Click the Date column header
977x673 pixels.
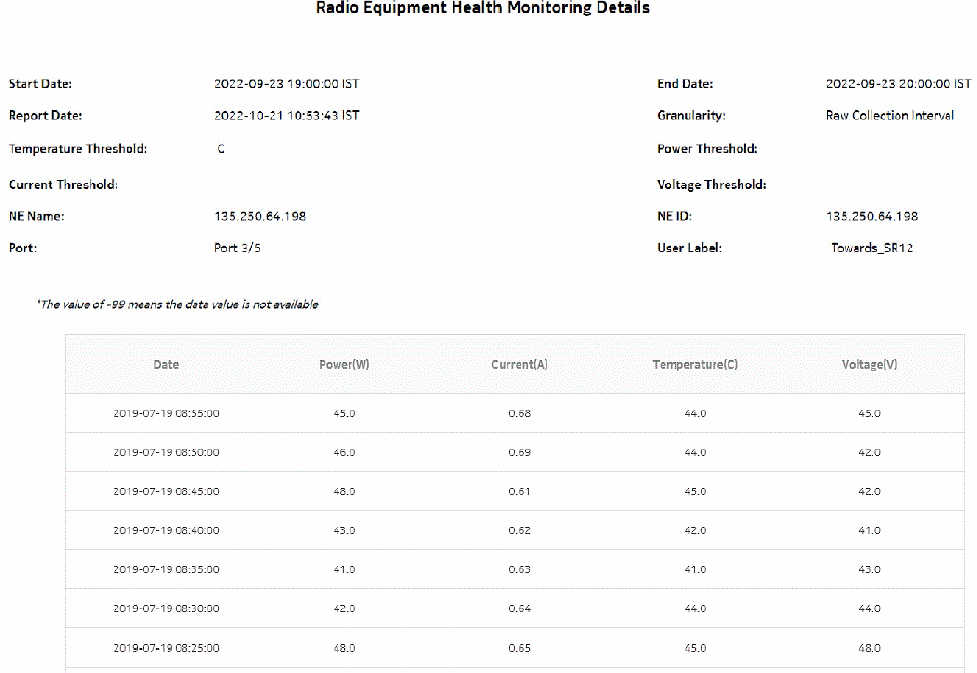165,364
